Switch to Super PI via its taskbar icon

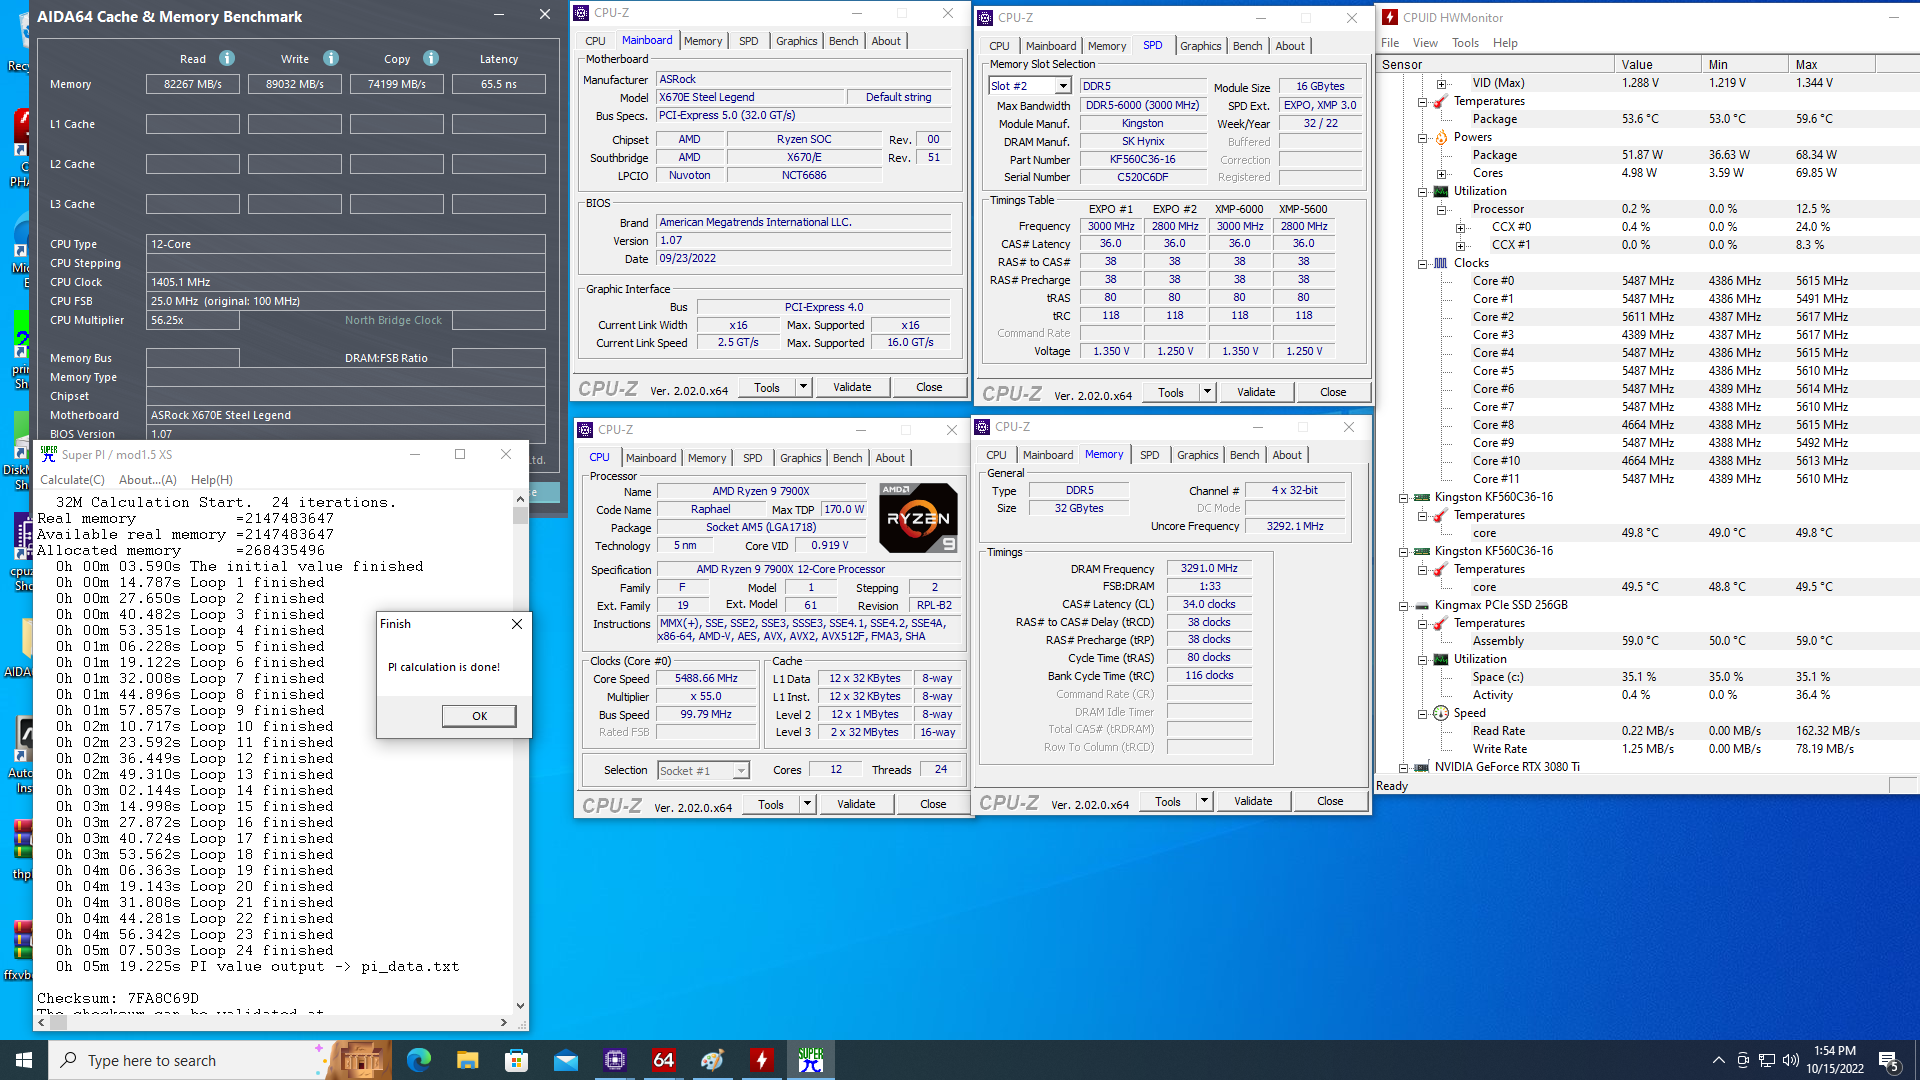(x=810, y=1060)
